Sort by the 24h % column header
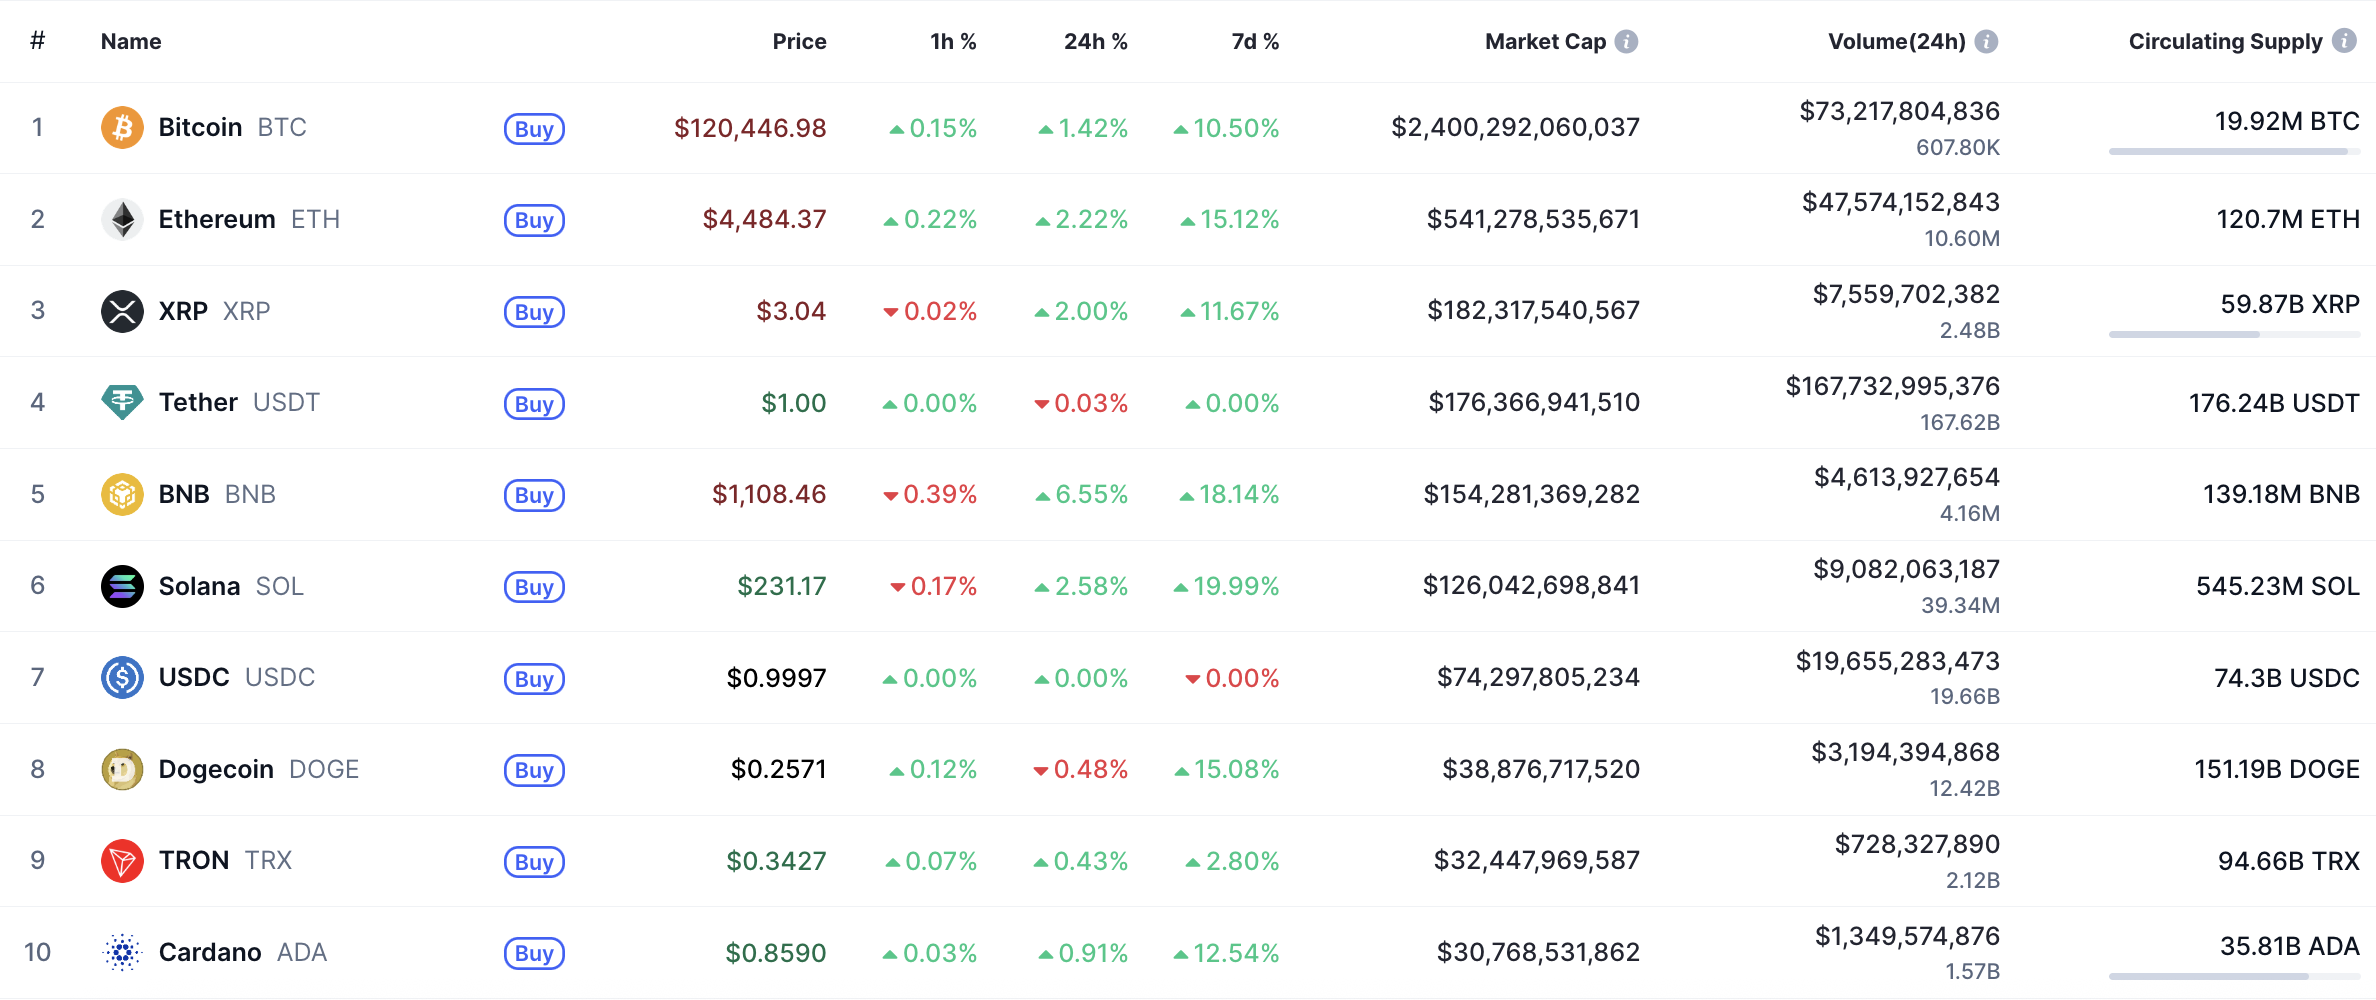This screenshot has width=2376, height=1000. point(1095,42)
